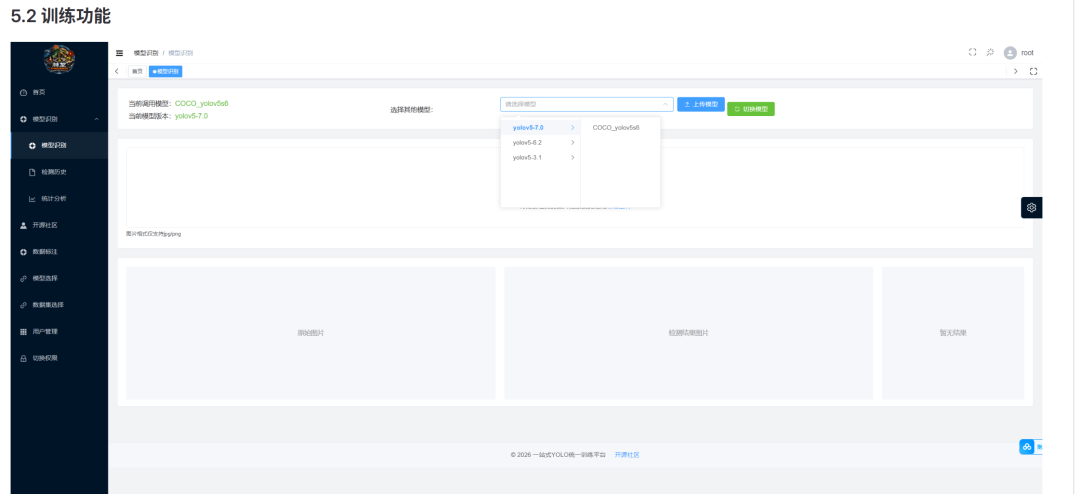Click the 请选择模型 cascader dropdown

(587, 105)
